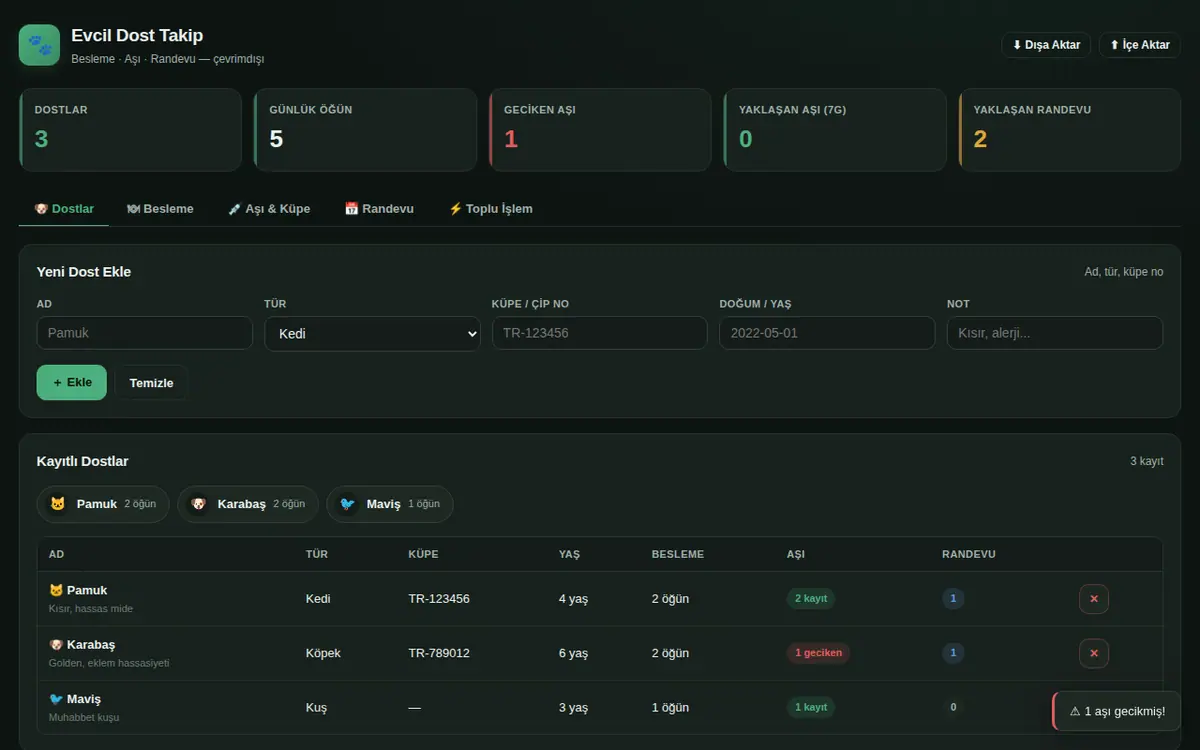
Task: Click the '1 aşı gecikmiş!' warning toast
Action: coord(1117,711)
